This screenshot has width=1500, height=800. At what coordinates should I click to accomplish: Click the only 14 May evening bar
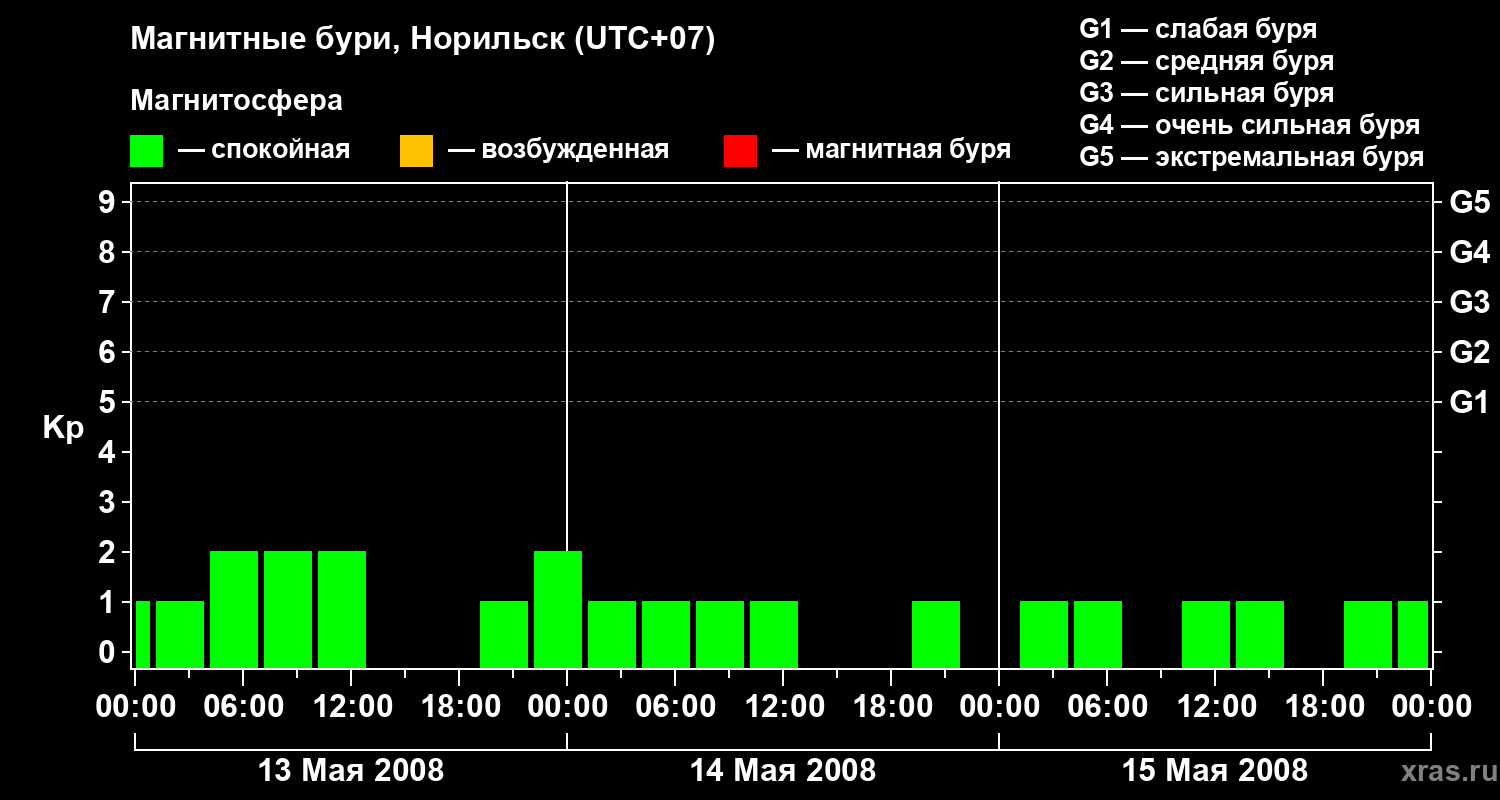[936, 634]
